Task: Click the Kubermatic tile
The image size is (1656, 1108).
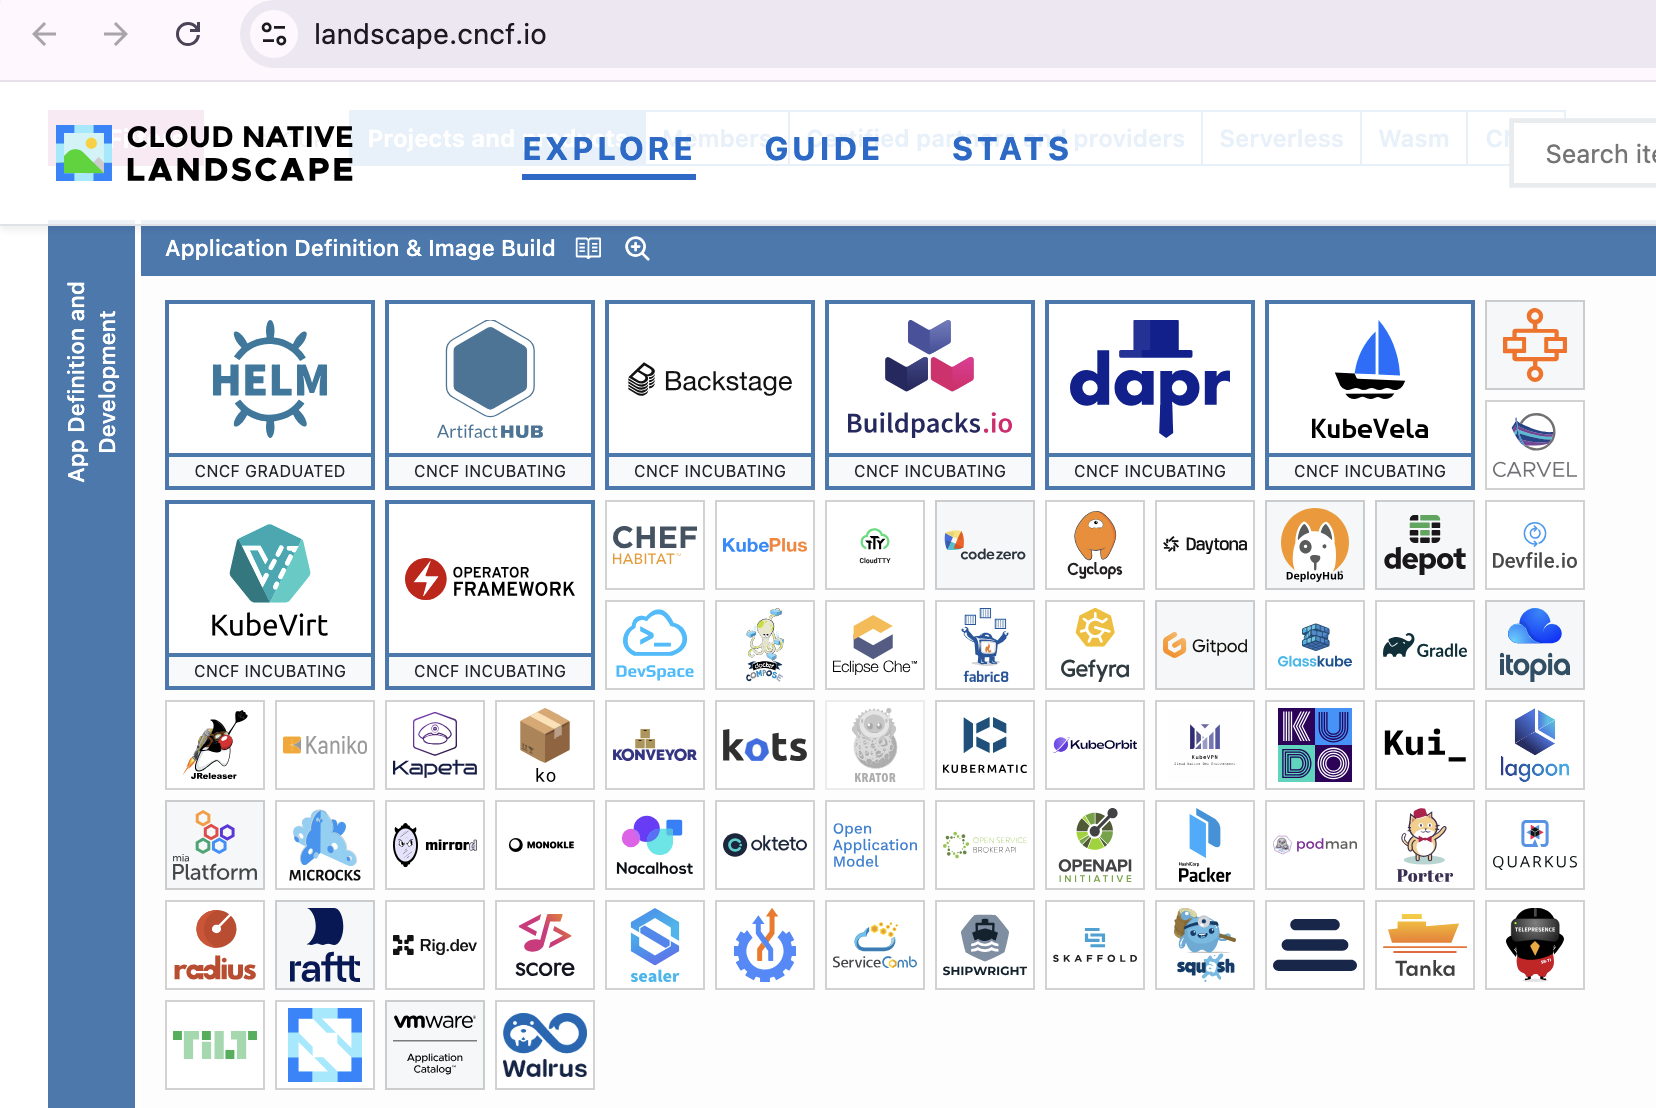Action: [985, 745]
